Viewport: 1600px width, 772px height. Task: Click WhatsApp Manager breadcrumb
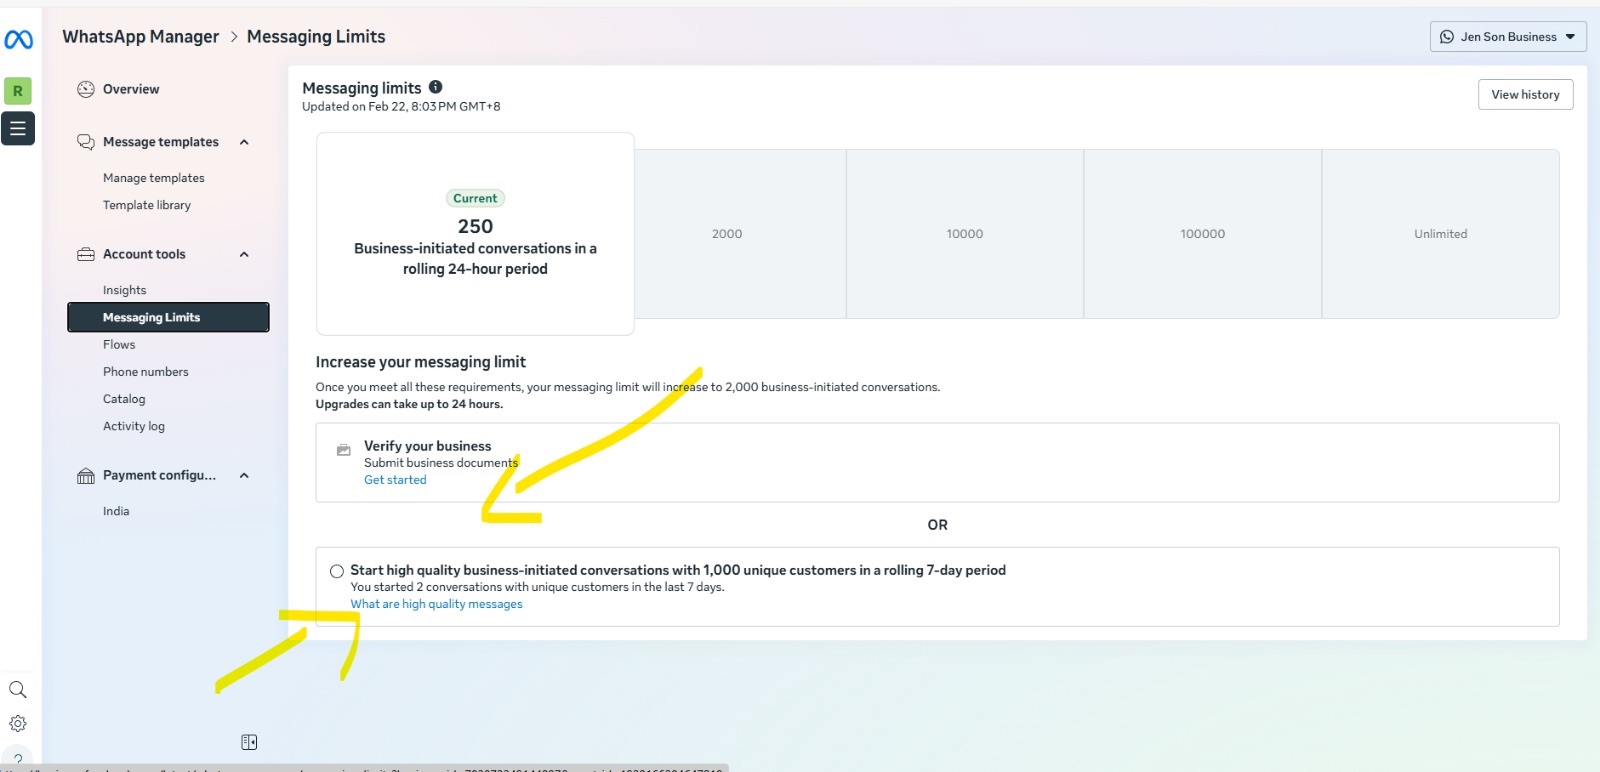click(141, 36)
